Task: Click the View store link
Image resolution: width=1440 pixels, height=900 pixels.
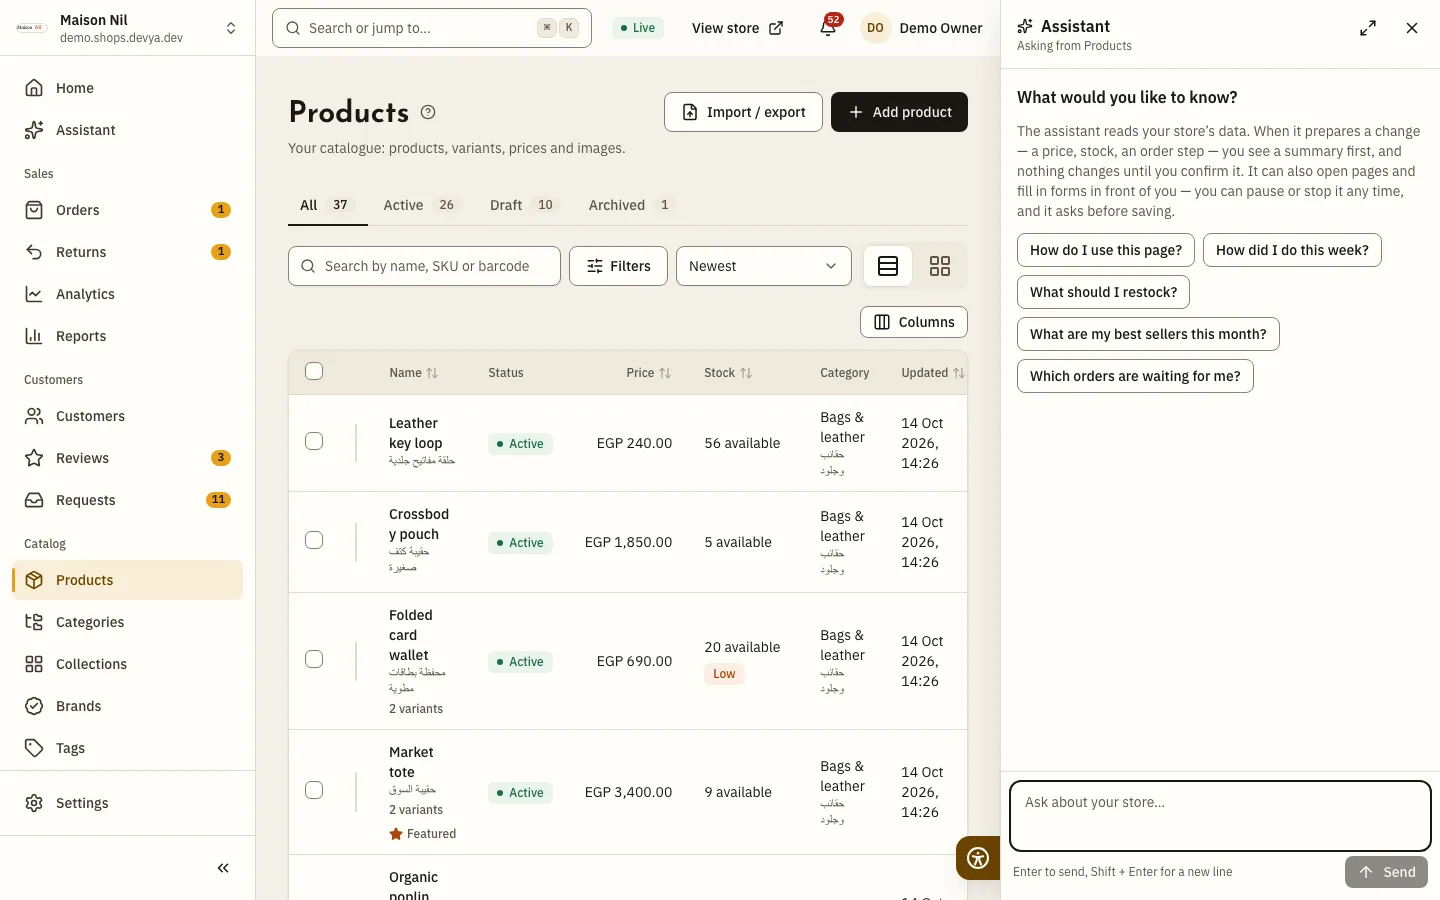Action: (738, 28)
